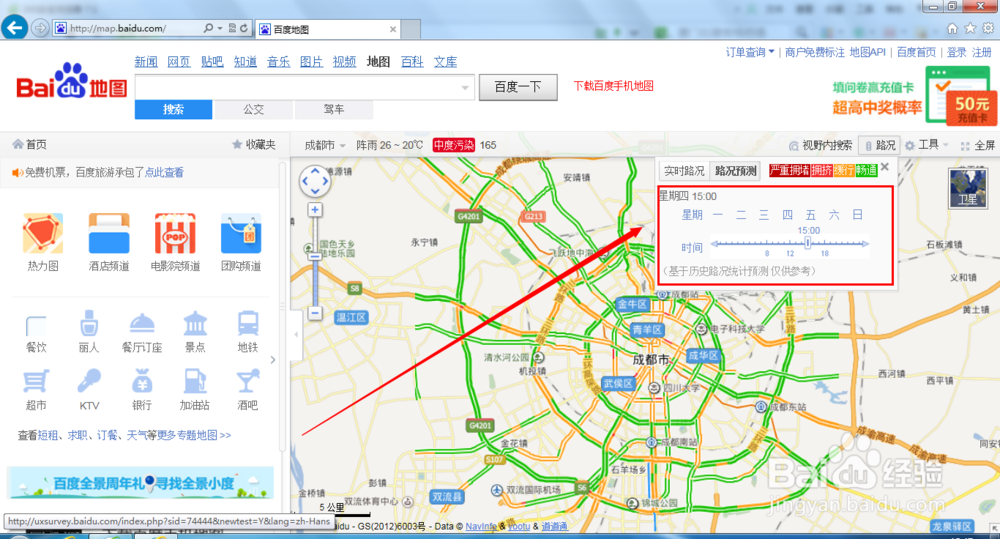
Task: Select the 地铁 subway icon
Action: click(x=248, y=323)
